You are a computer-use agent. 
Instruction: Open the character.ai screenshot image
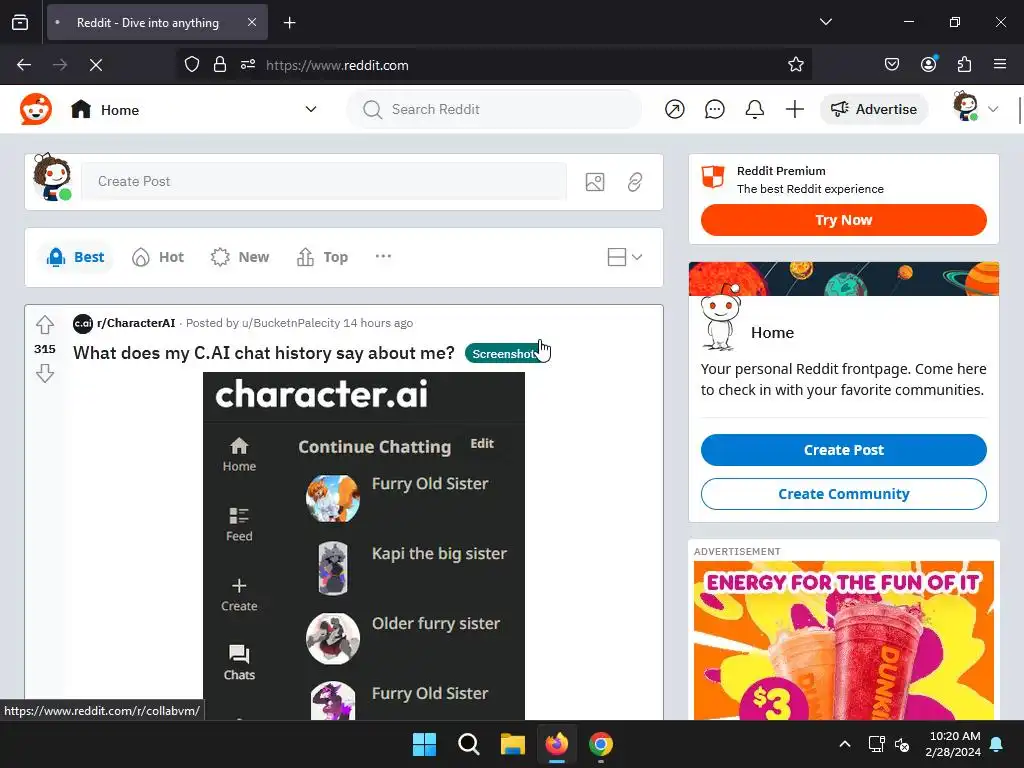click(364, 546)
